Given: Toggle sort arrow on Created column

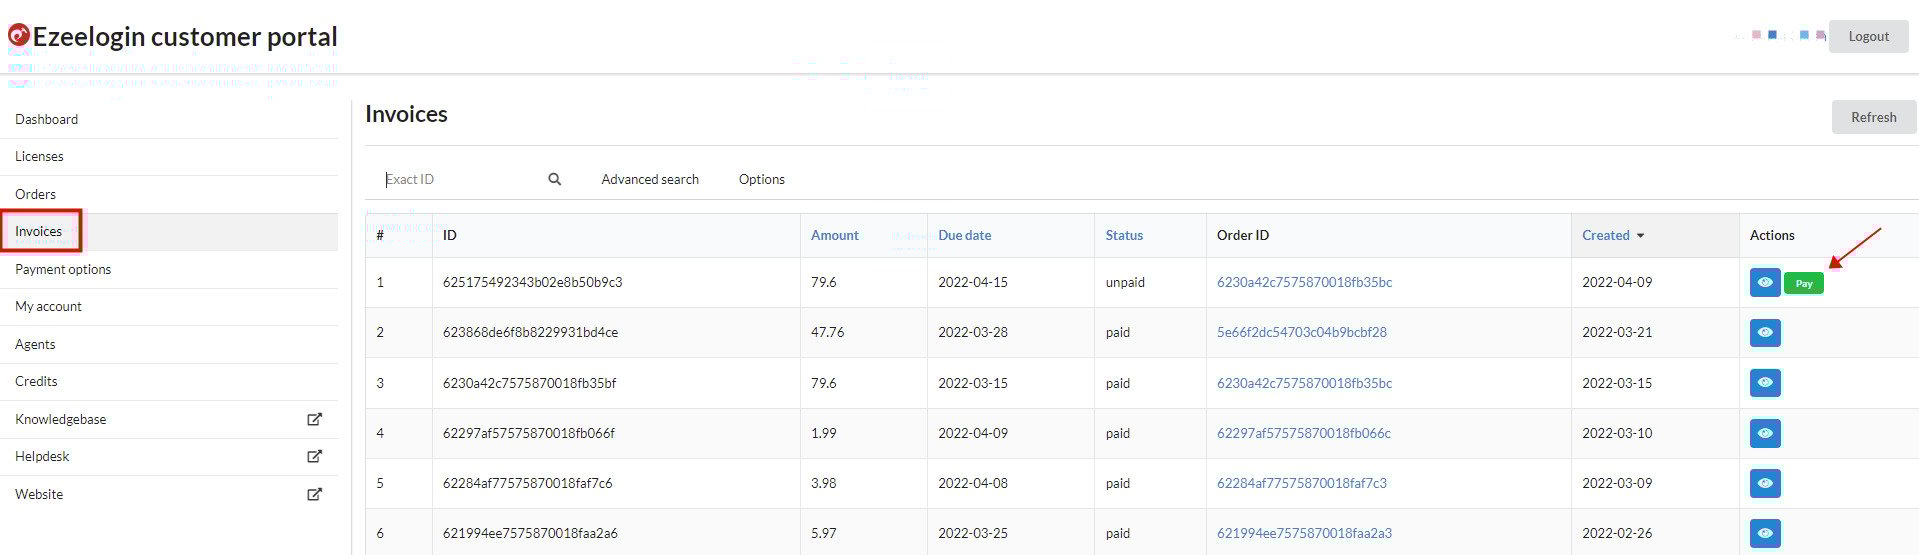Looking at the screenshot, I should point(1640,236).
